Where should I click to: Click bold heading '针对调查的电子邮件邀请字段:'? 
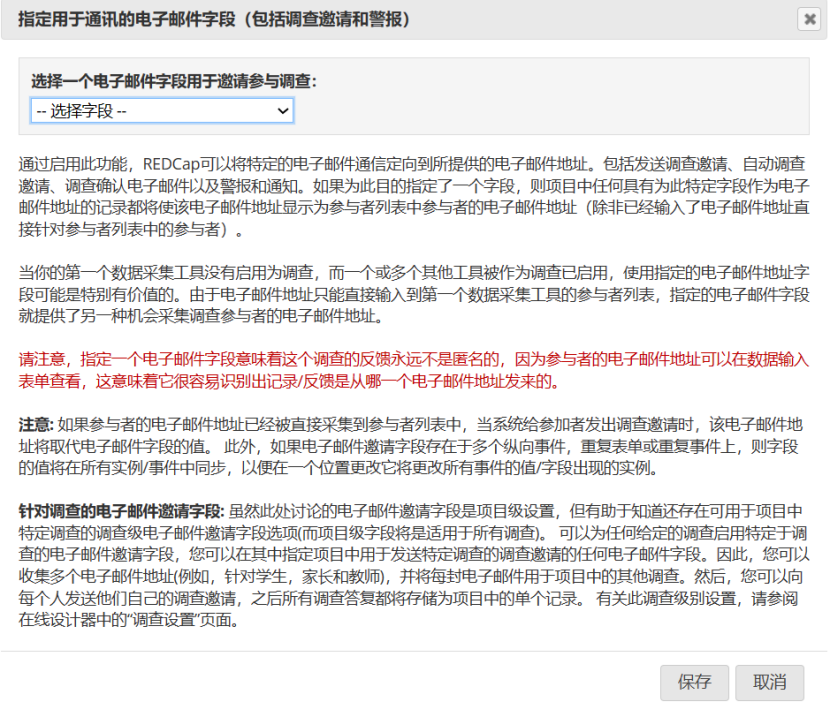tap(121, 511)
